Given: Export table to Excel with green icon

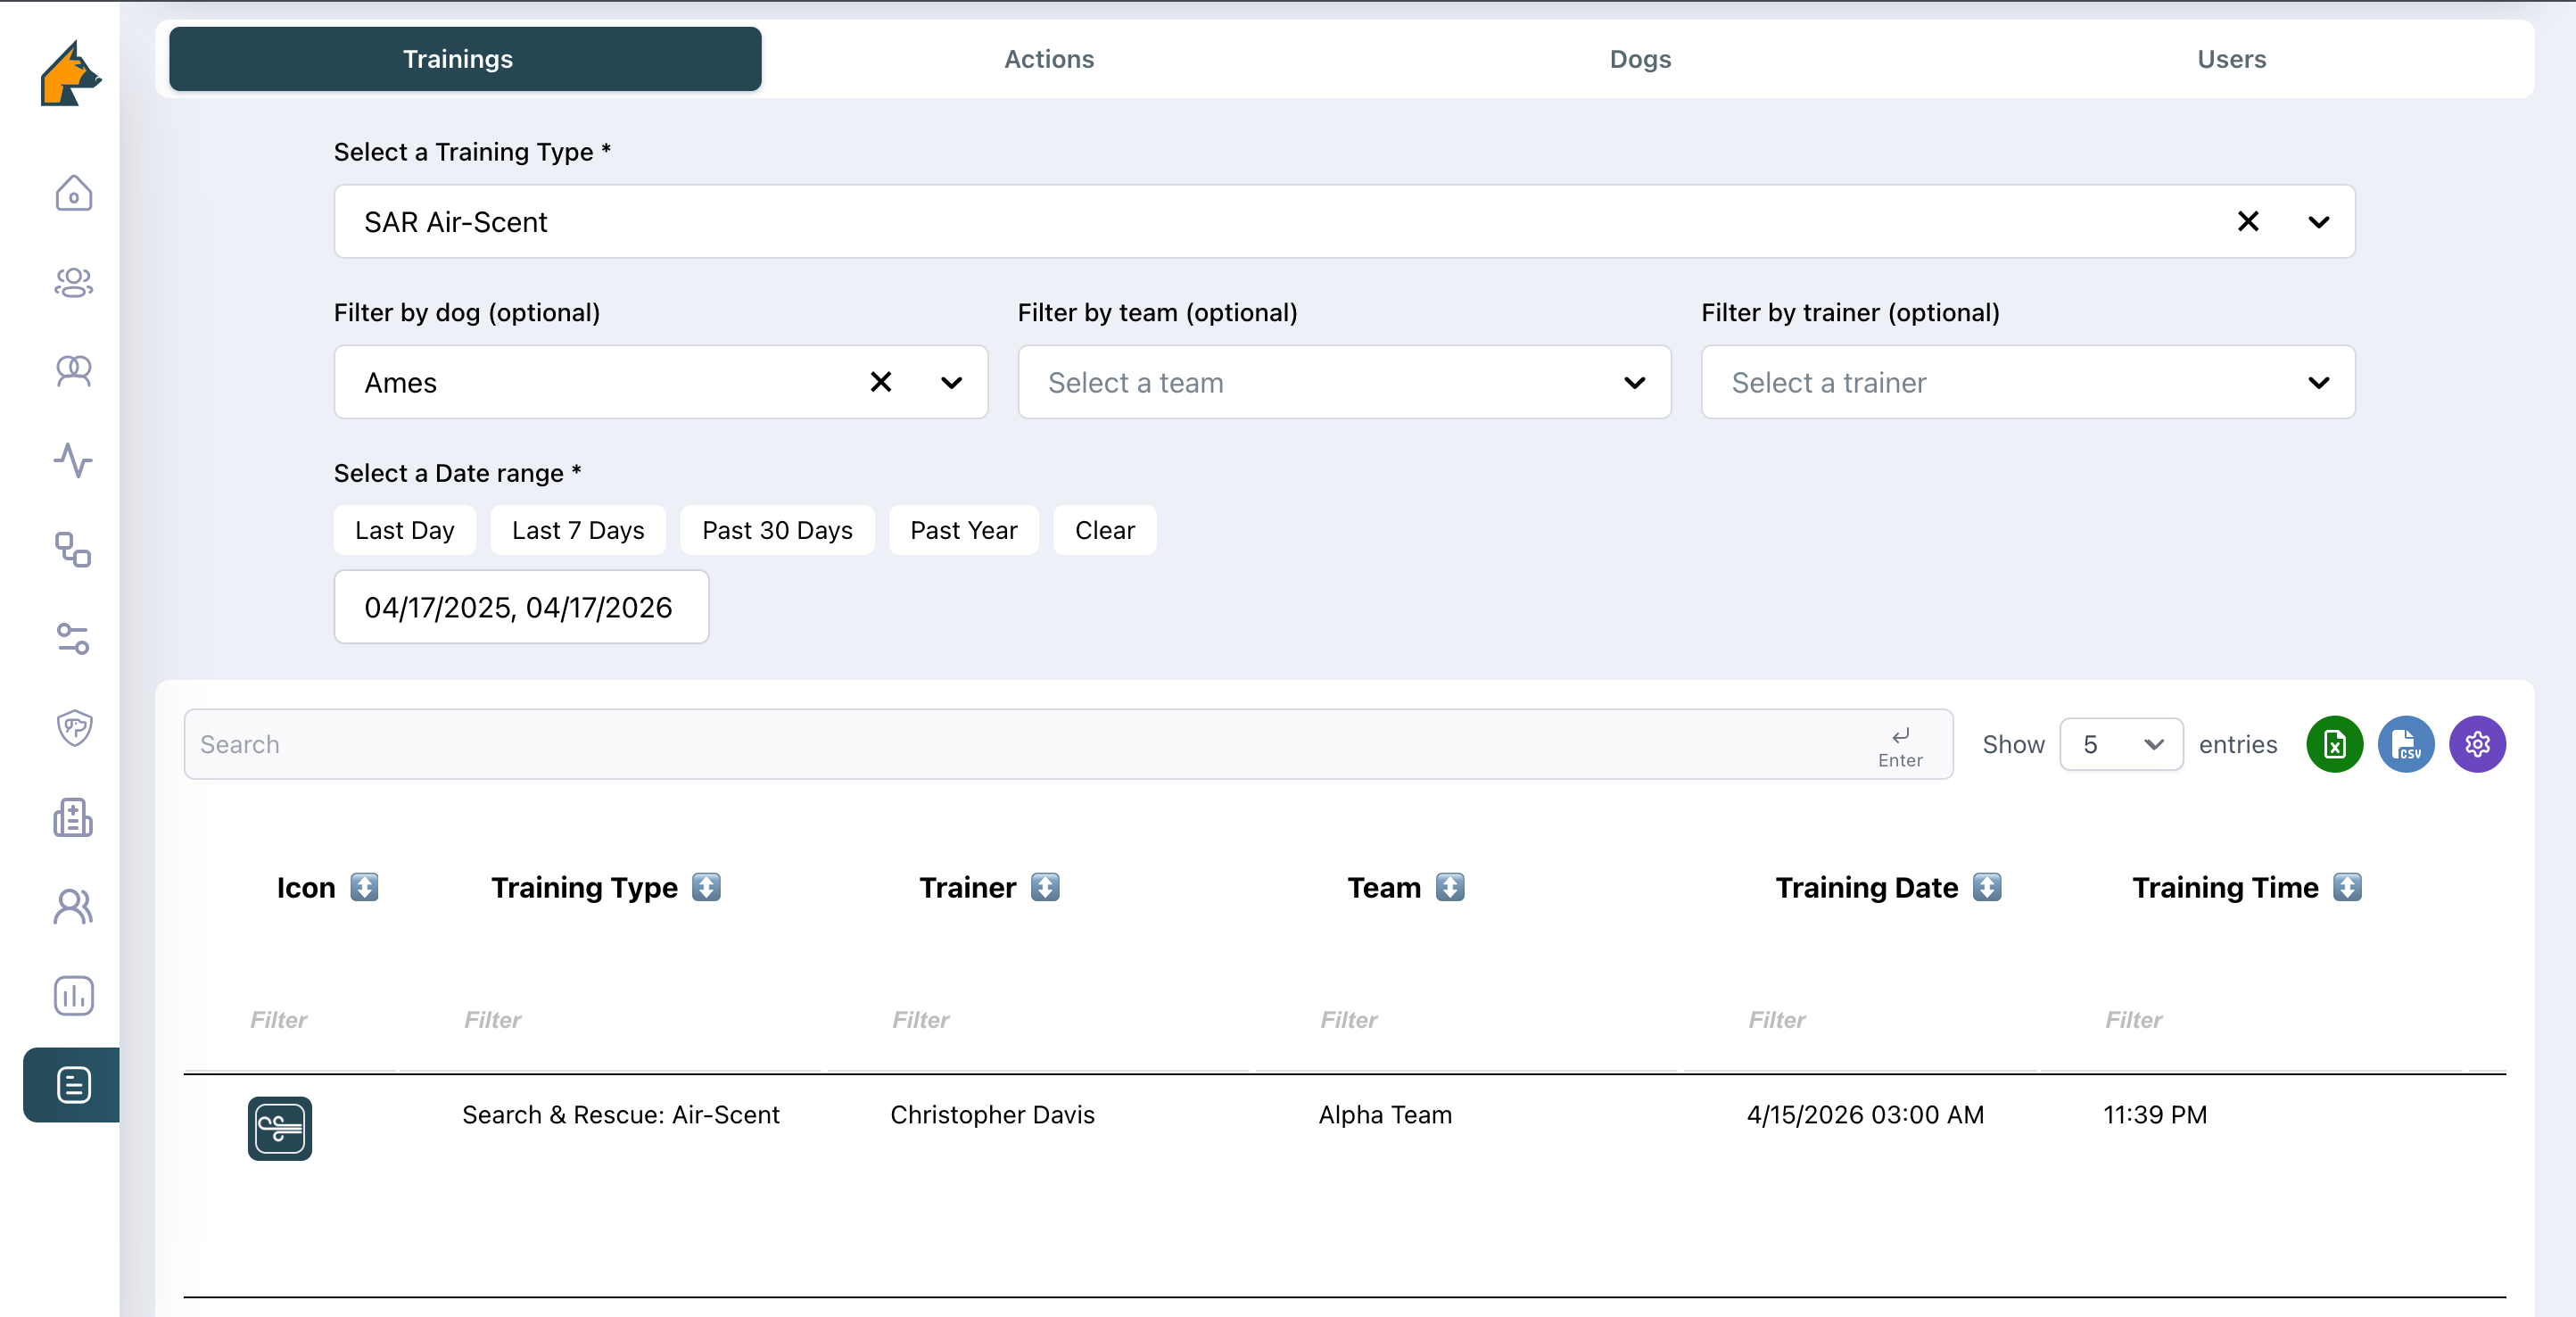Looking at the screenshot, I should pos(2333,744).
